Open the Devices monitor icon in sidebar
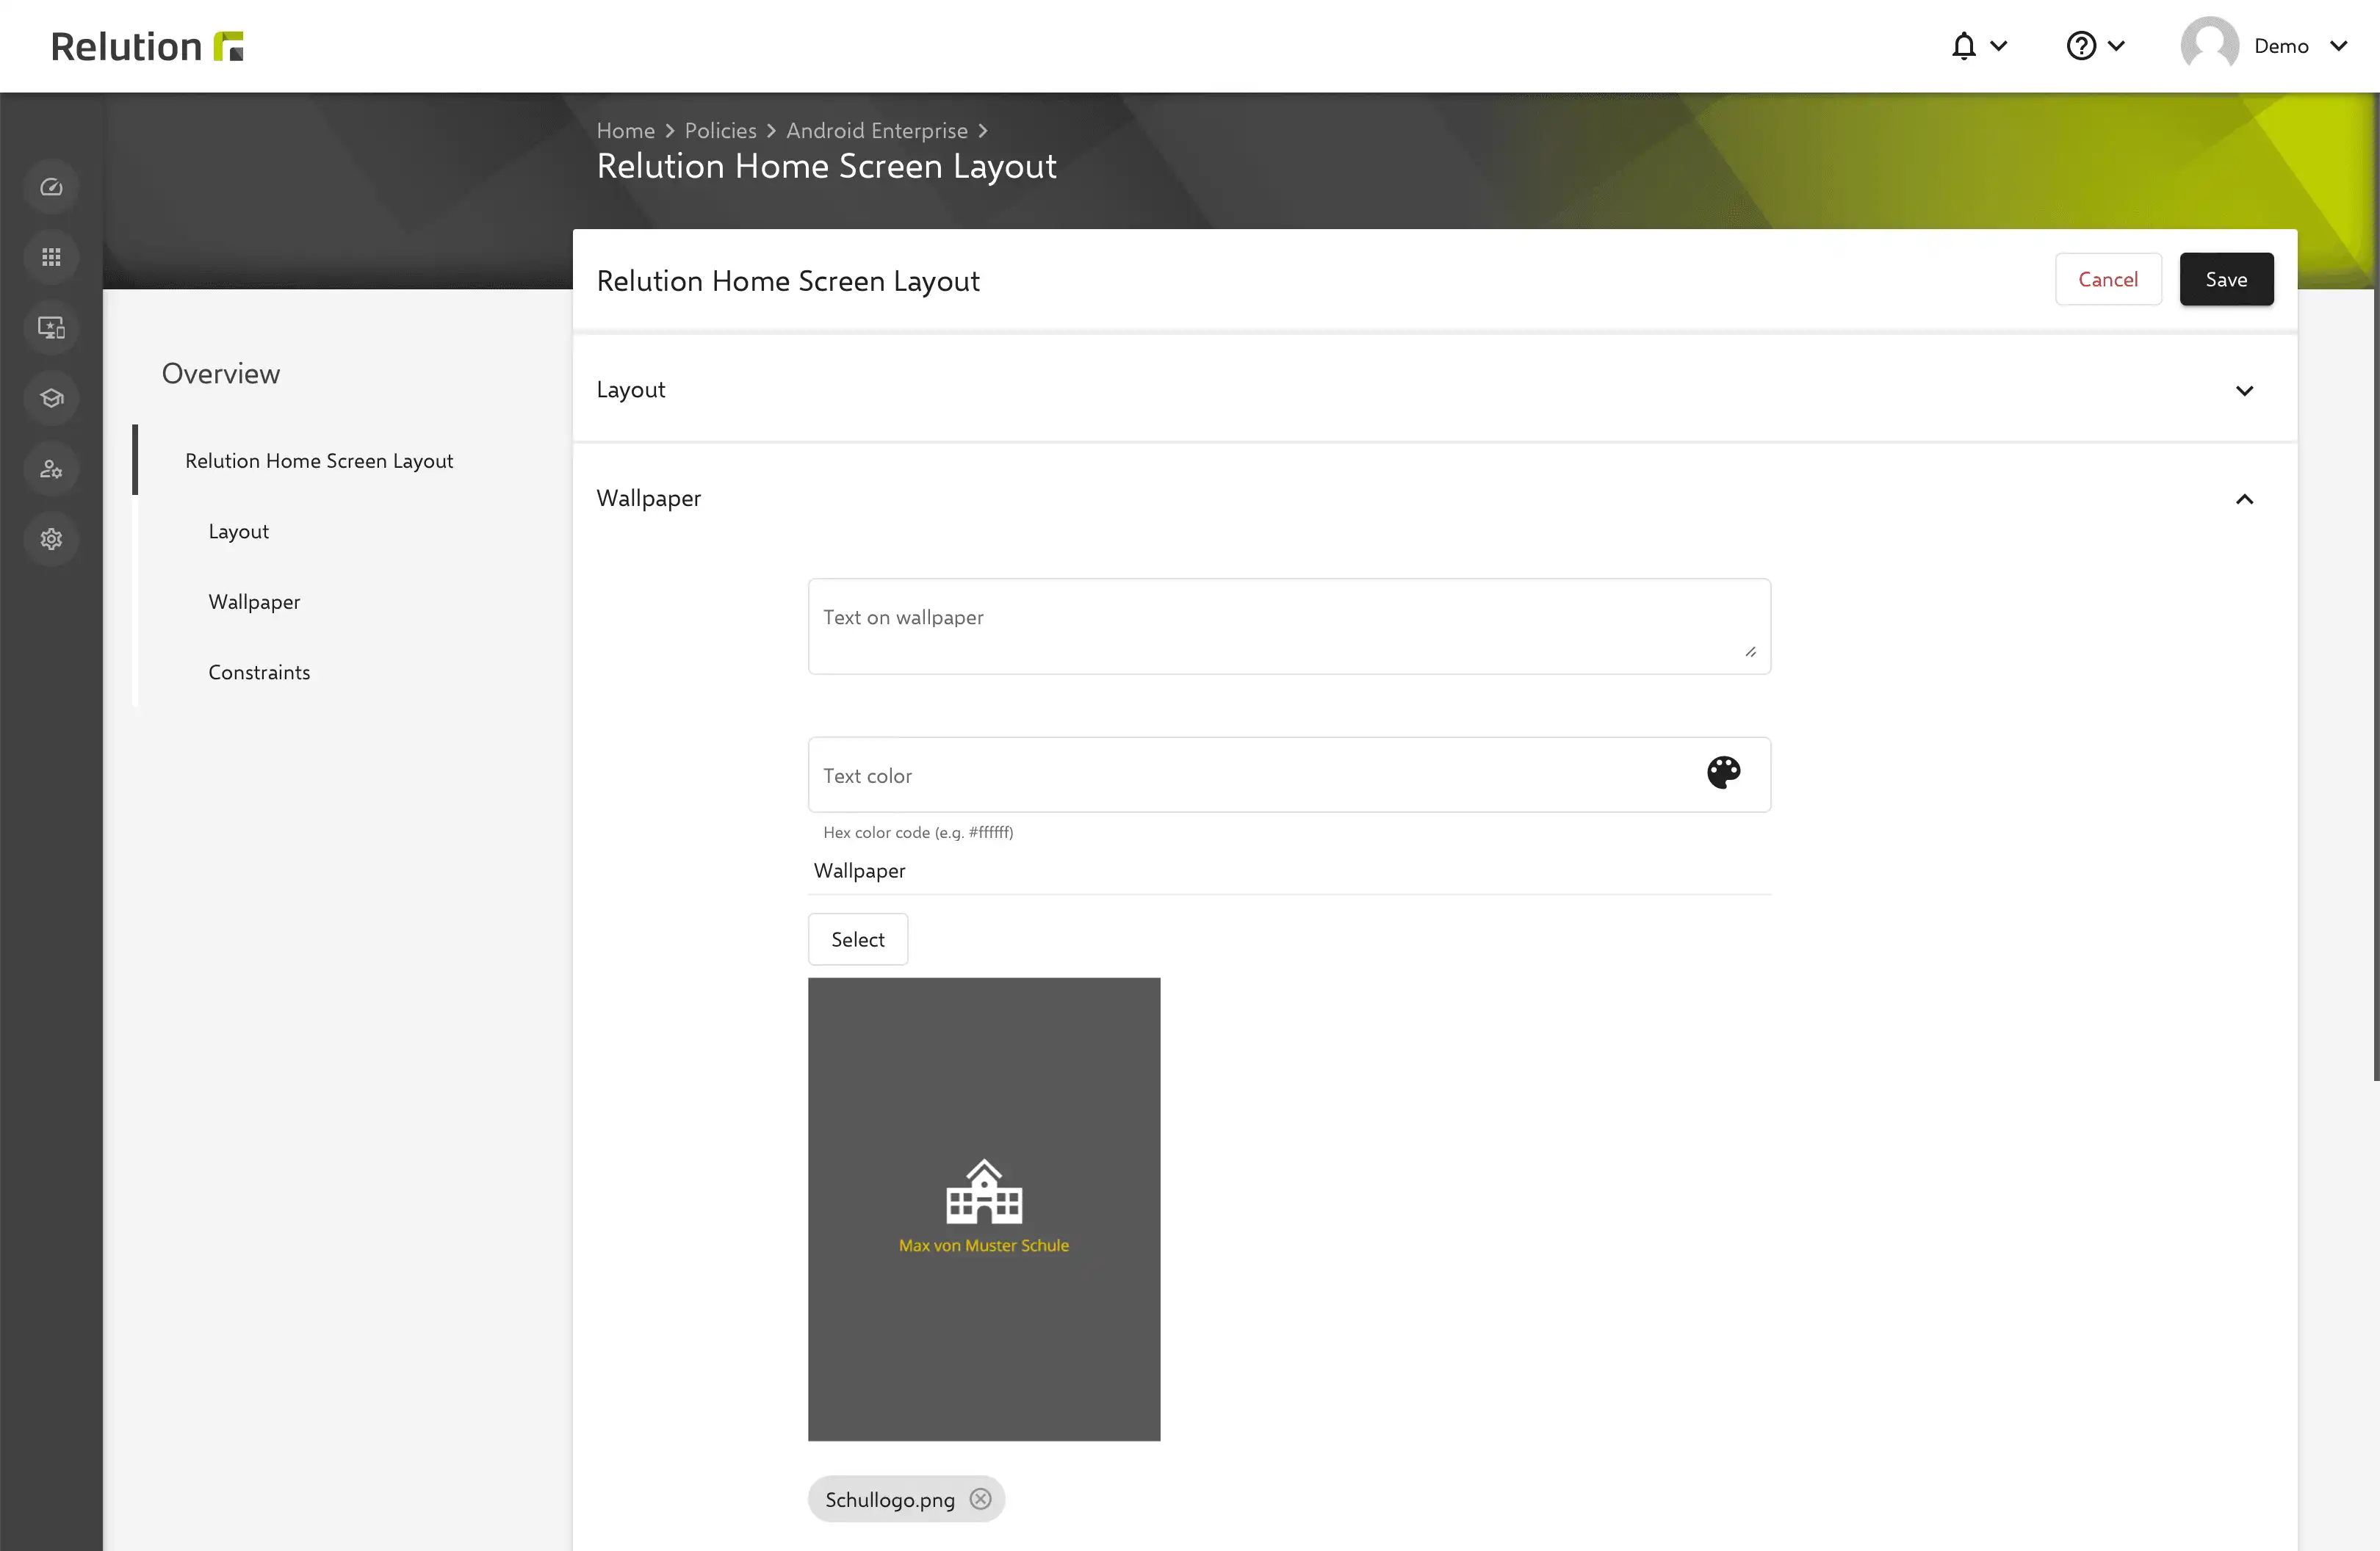This screenshot has width=2380, height=1551. tap(51, 328)
